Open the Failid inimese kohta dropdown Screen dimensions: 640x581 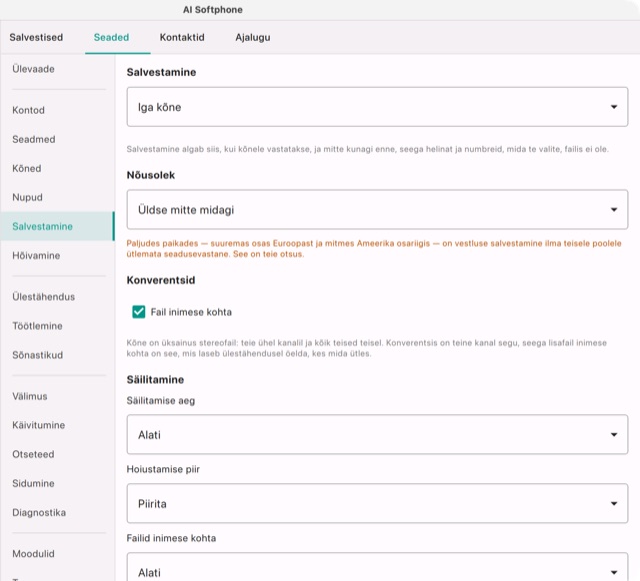377,568
